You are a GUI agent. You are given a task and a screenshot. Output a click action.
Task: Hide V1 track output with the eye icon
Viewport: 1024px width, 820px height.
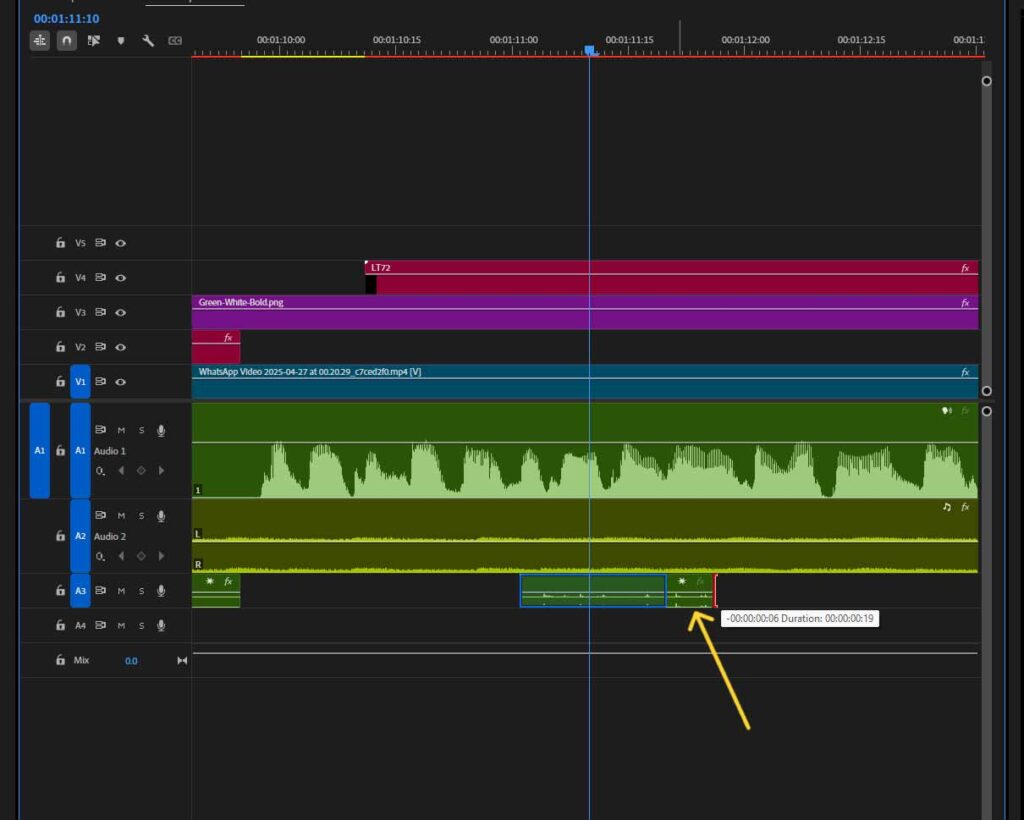tap(121, 381)
